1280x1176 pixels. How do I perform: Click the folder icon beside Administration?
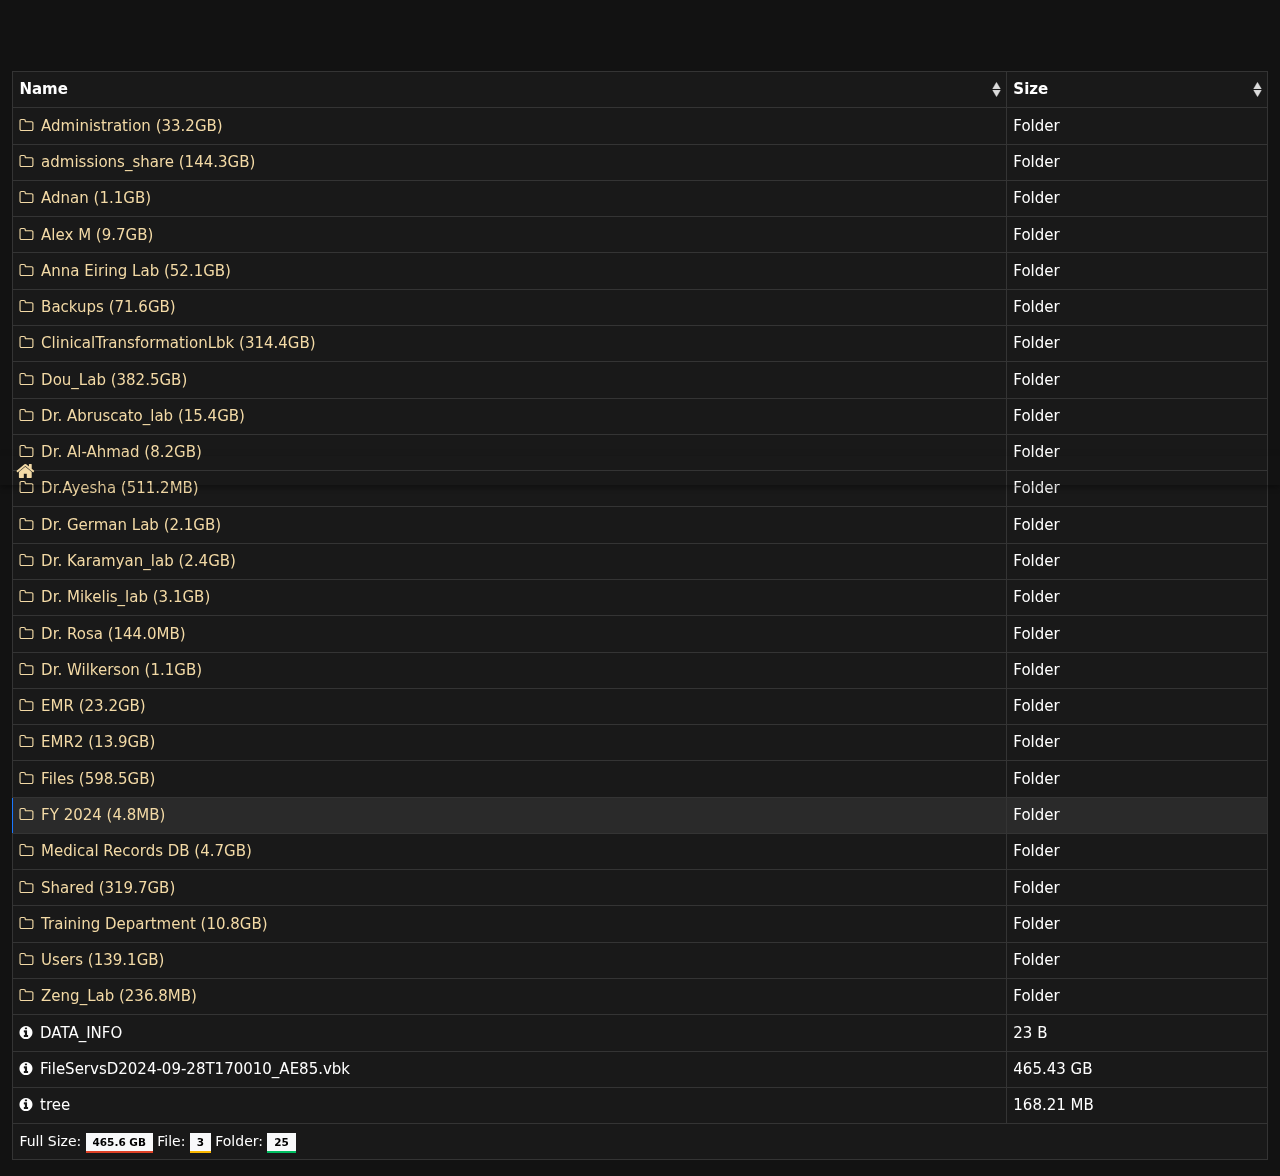point(27,126)
